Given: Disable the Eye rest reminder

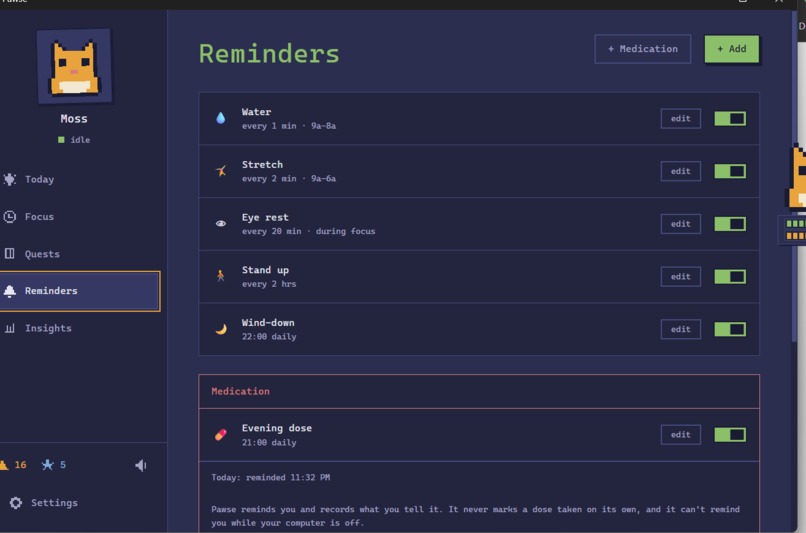Looking at the screenshot, I should (730, 224).
